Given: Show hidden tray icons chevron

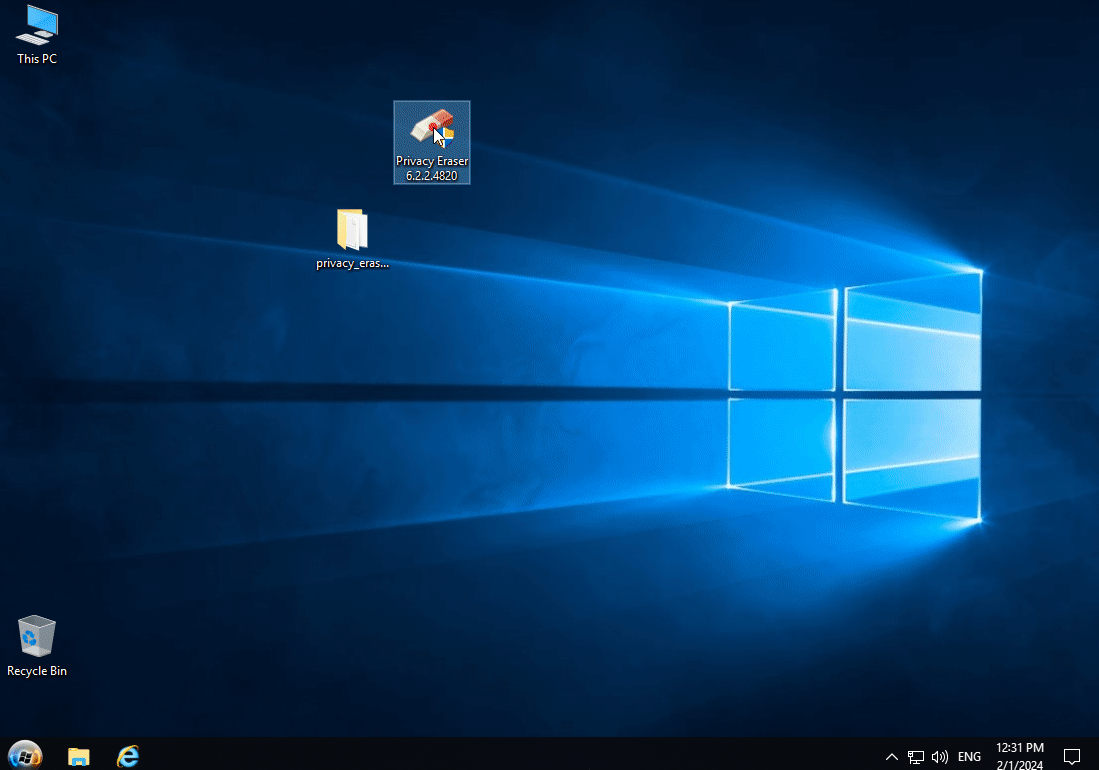Looking at the screenshot, I should coord(892,757).
